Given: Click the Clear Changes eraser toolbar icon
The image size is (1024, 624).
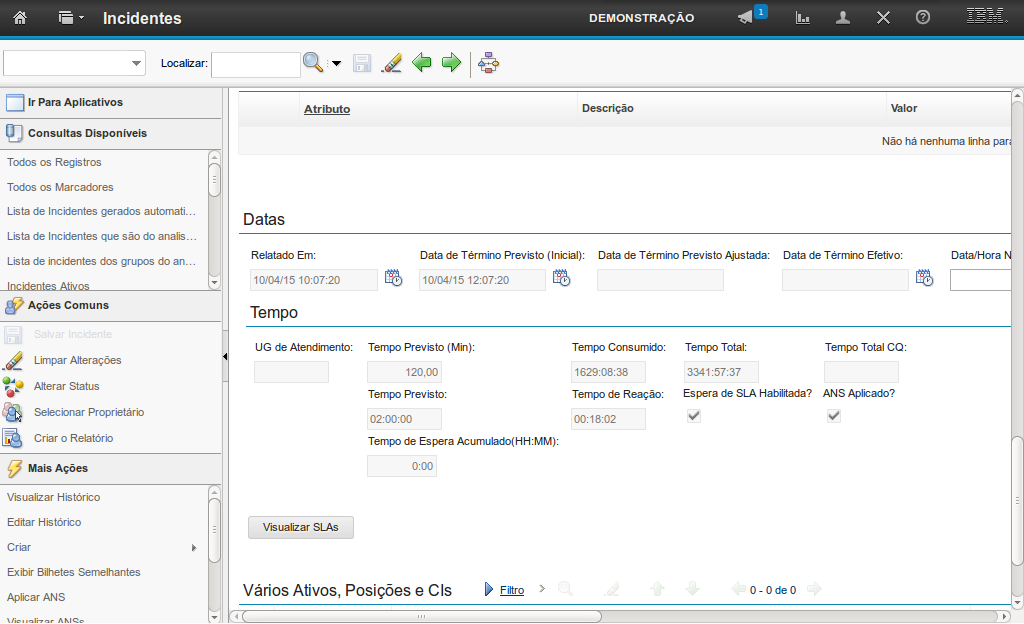Looking at the screenshot, I should pos(392,63).
